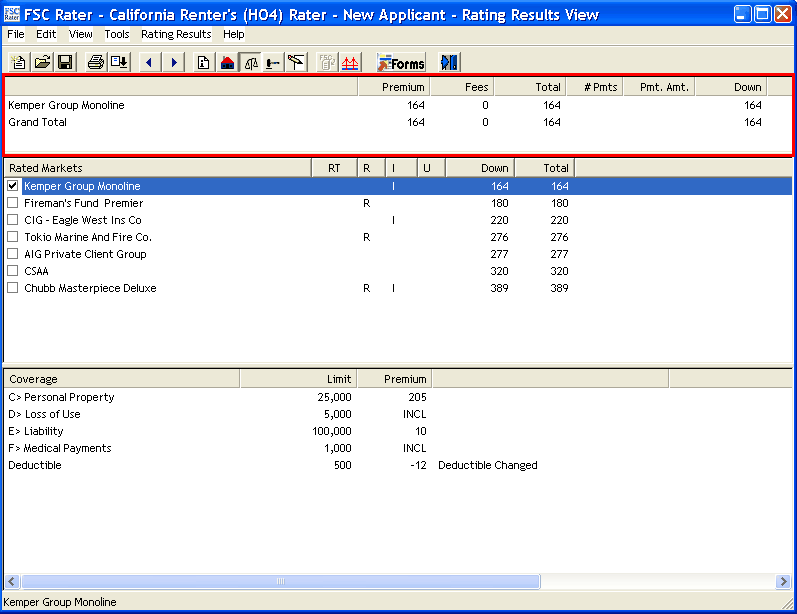Viewport: 797px width, 614px height.
Task: Click the pen on page toolbar icon
Action: [296, 63]
